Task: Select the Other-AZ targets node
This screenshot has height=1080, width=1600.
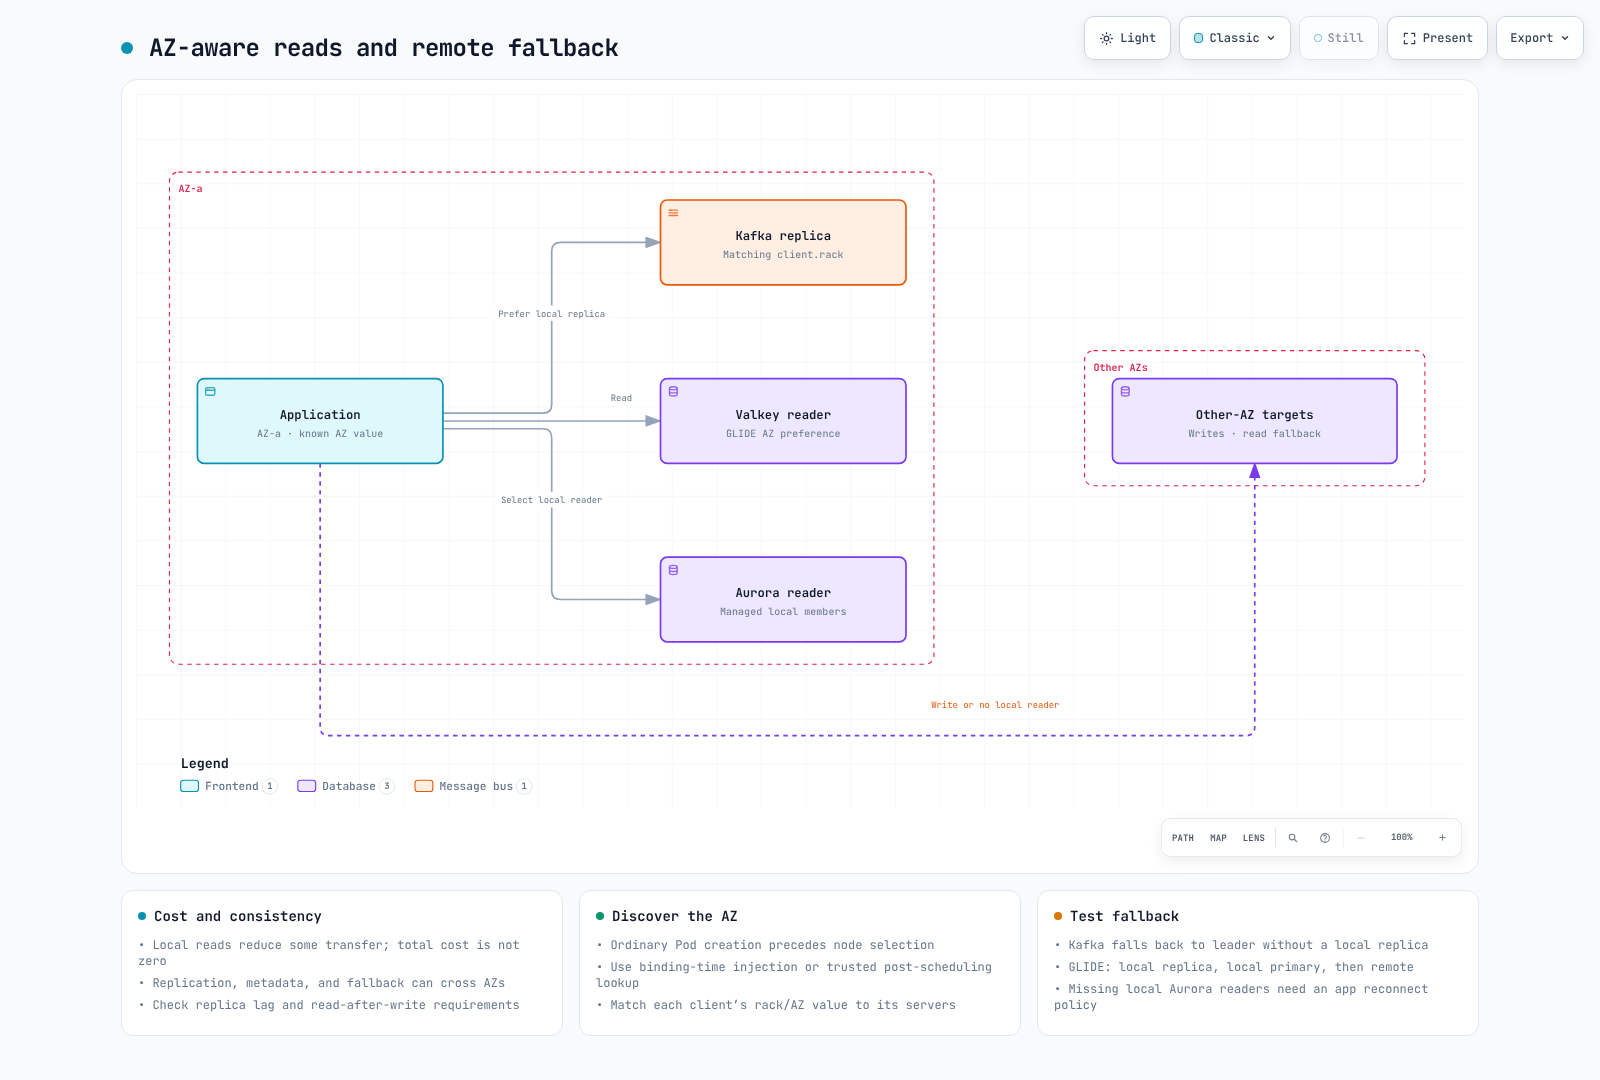Action: [1255, 421]
